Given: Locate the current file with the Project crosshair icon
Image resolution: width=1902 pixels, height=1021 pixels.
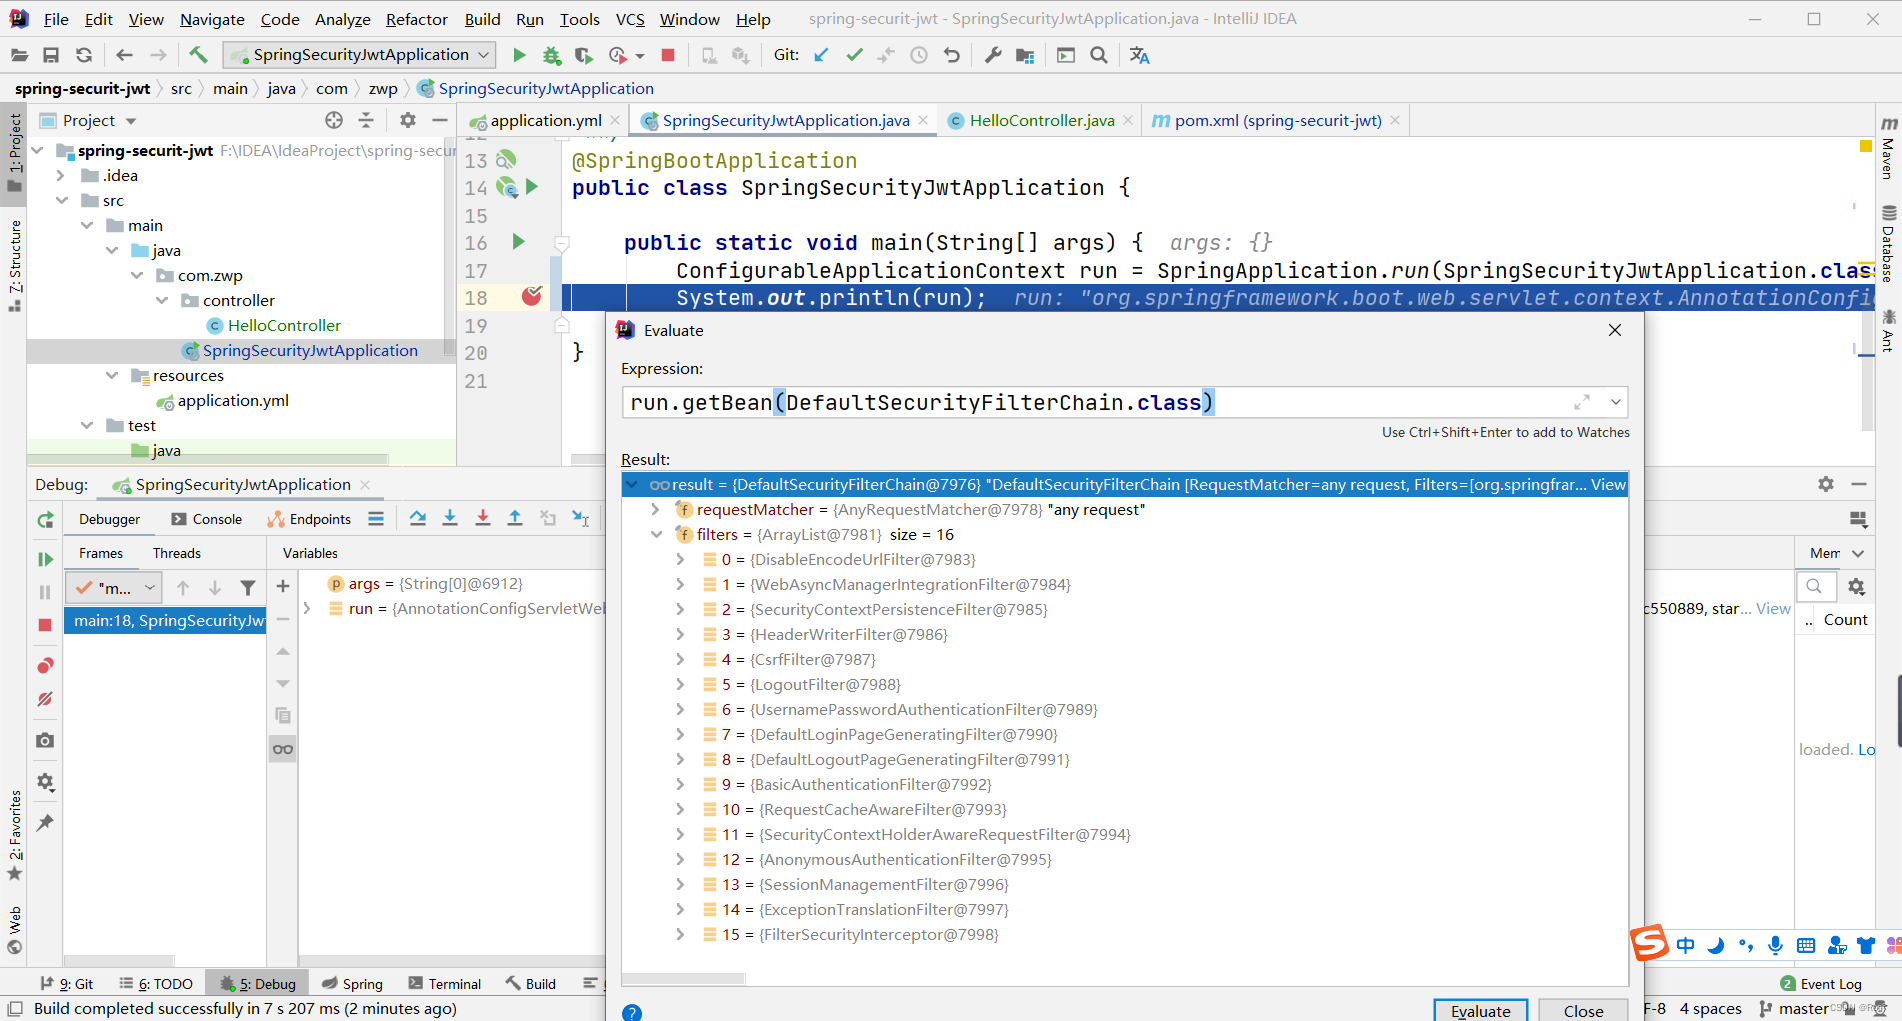Looking at the screenshot, I should [334, 120].
